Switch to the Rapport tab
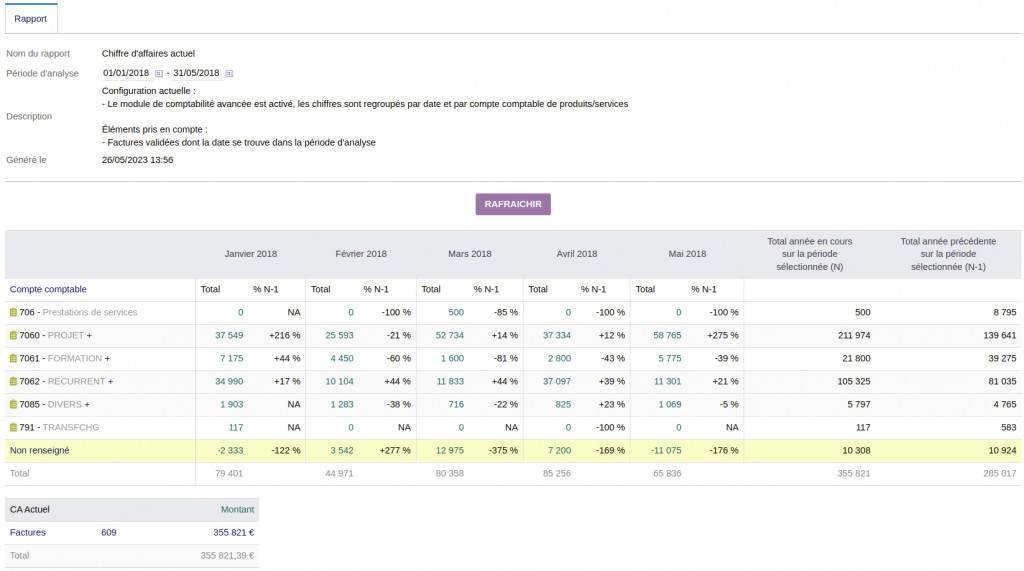Viewport: 1024px width, 571px height. (30, 18)
